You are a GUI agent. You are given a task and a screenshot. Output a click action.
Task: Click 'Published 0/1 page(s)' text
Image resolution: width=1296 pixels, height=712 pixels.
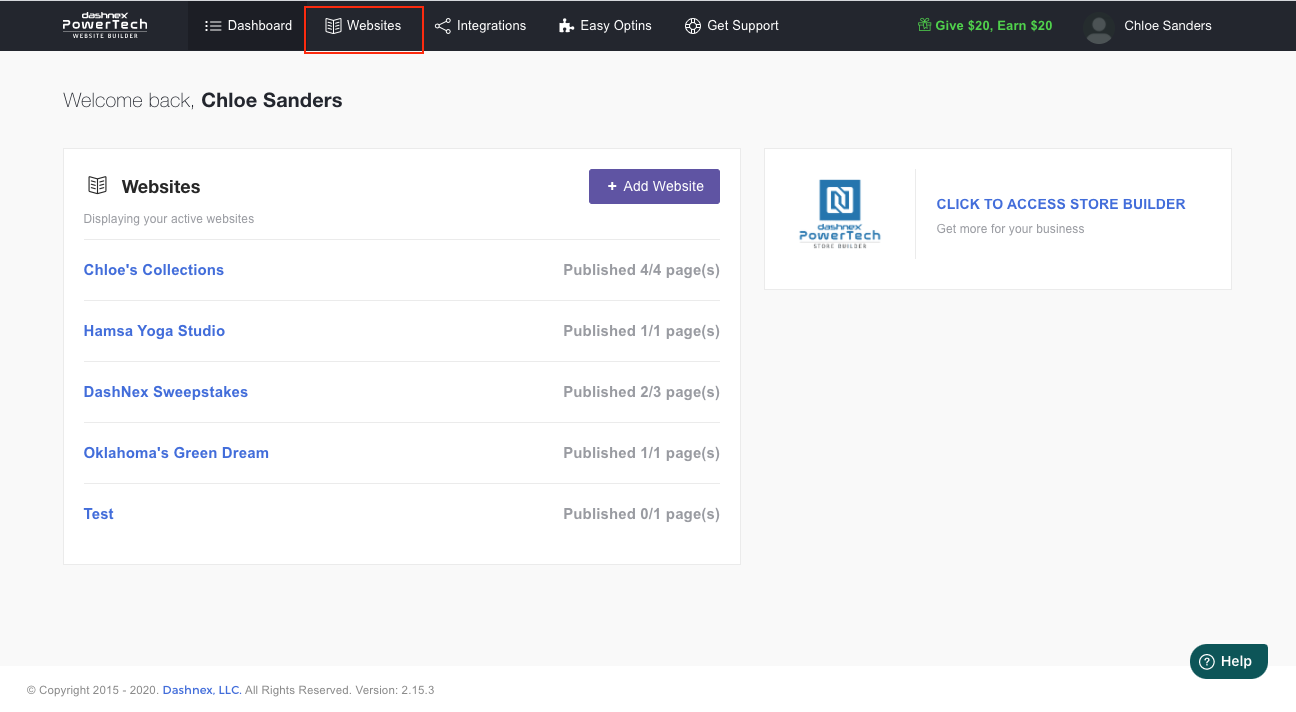click(641, 514)
